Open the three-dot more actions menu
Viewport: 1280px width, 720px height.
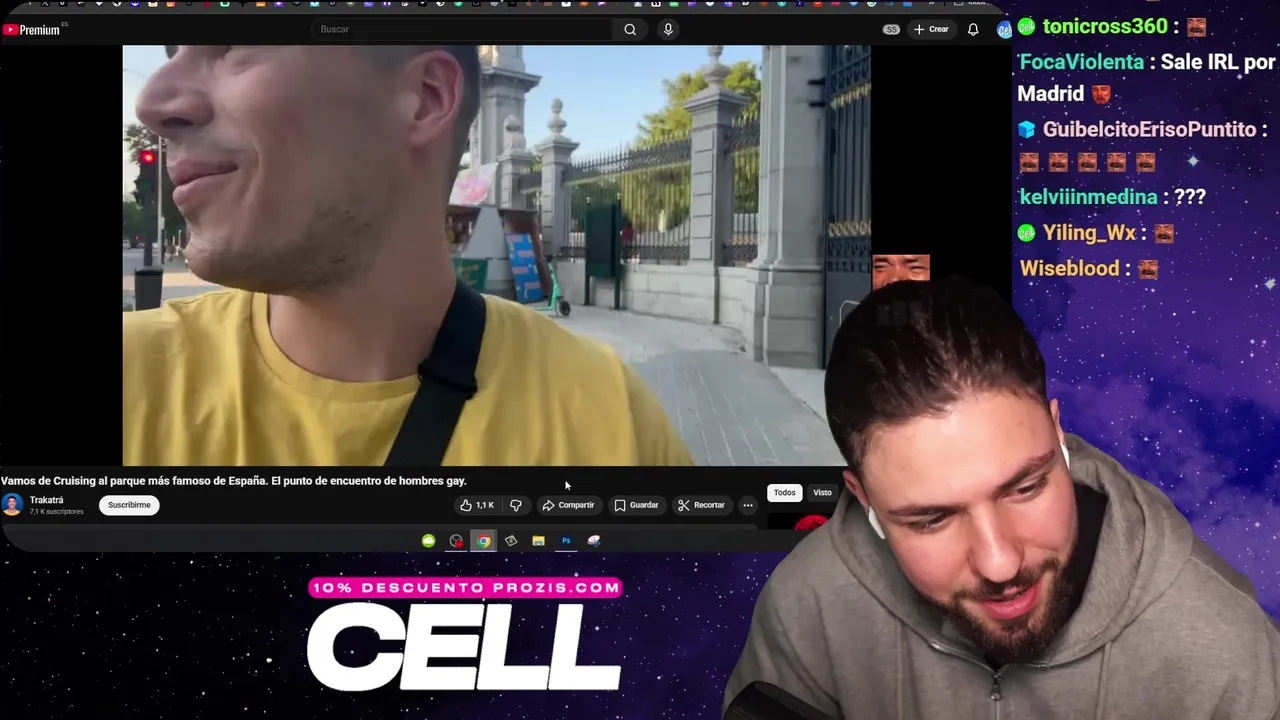pos(747,505)
